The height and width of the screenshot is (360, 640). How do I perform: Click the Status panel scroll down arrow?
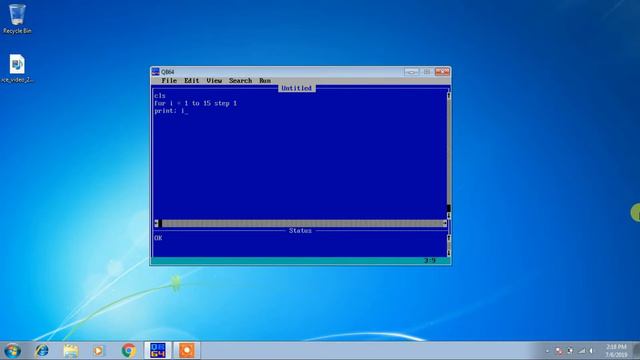pyautogui.click(x=449, y=253)
